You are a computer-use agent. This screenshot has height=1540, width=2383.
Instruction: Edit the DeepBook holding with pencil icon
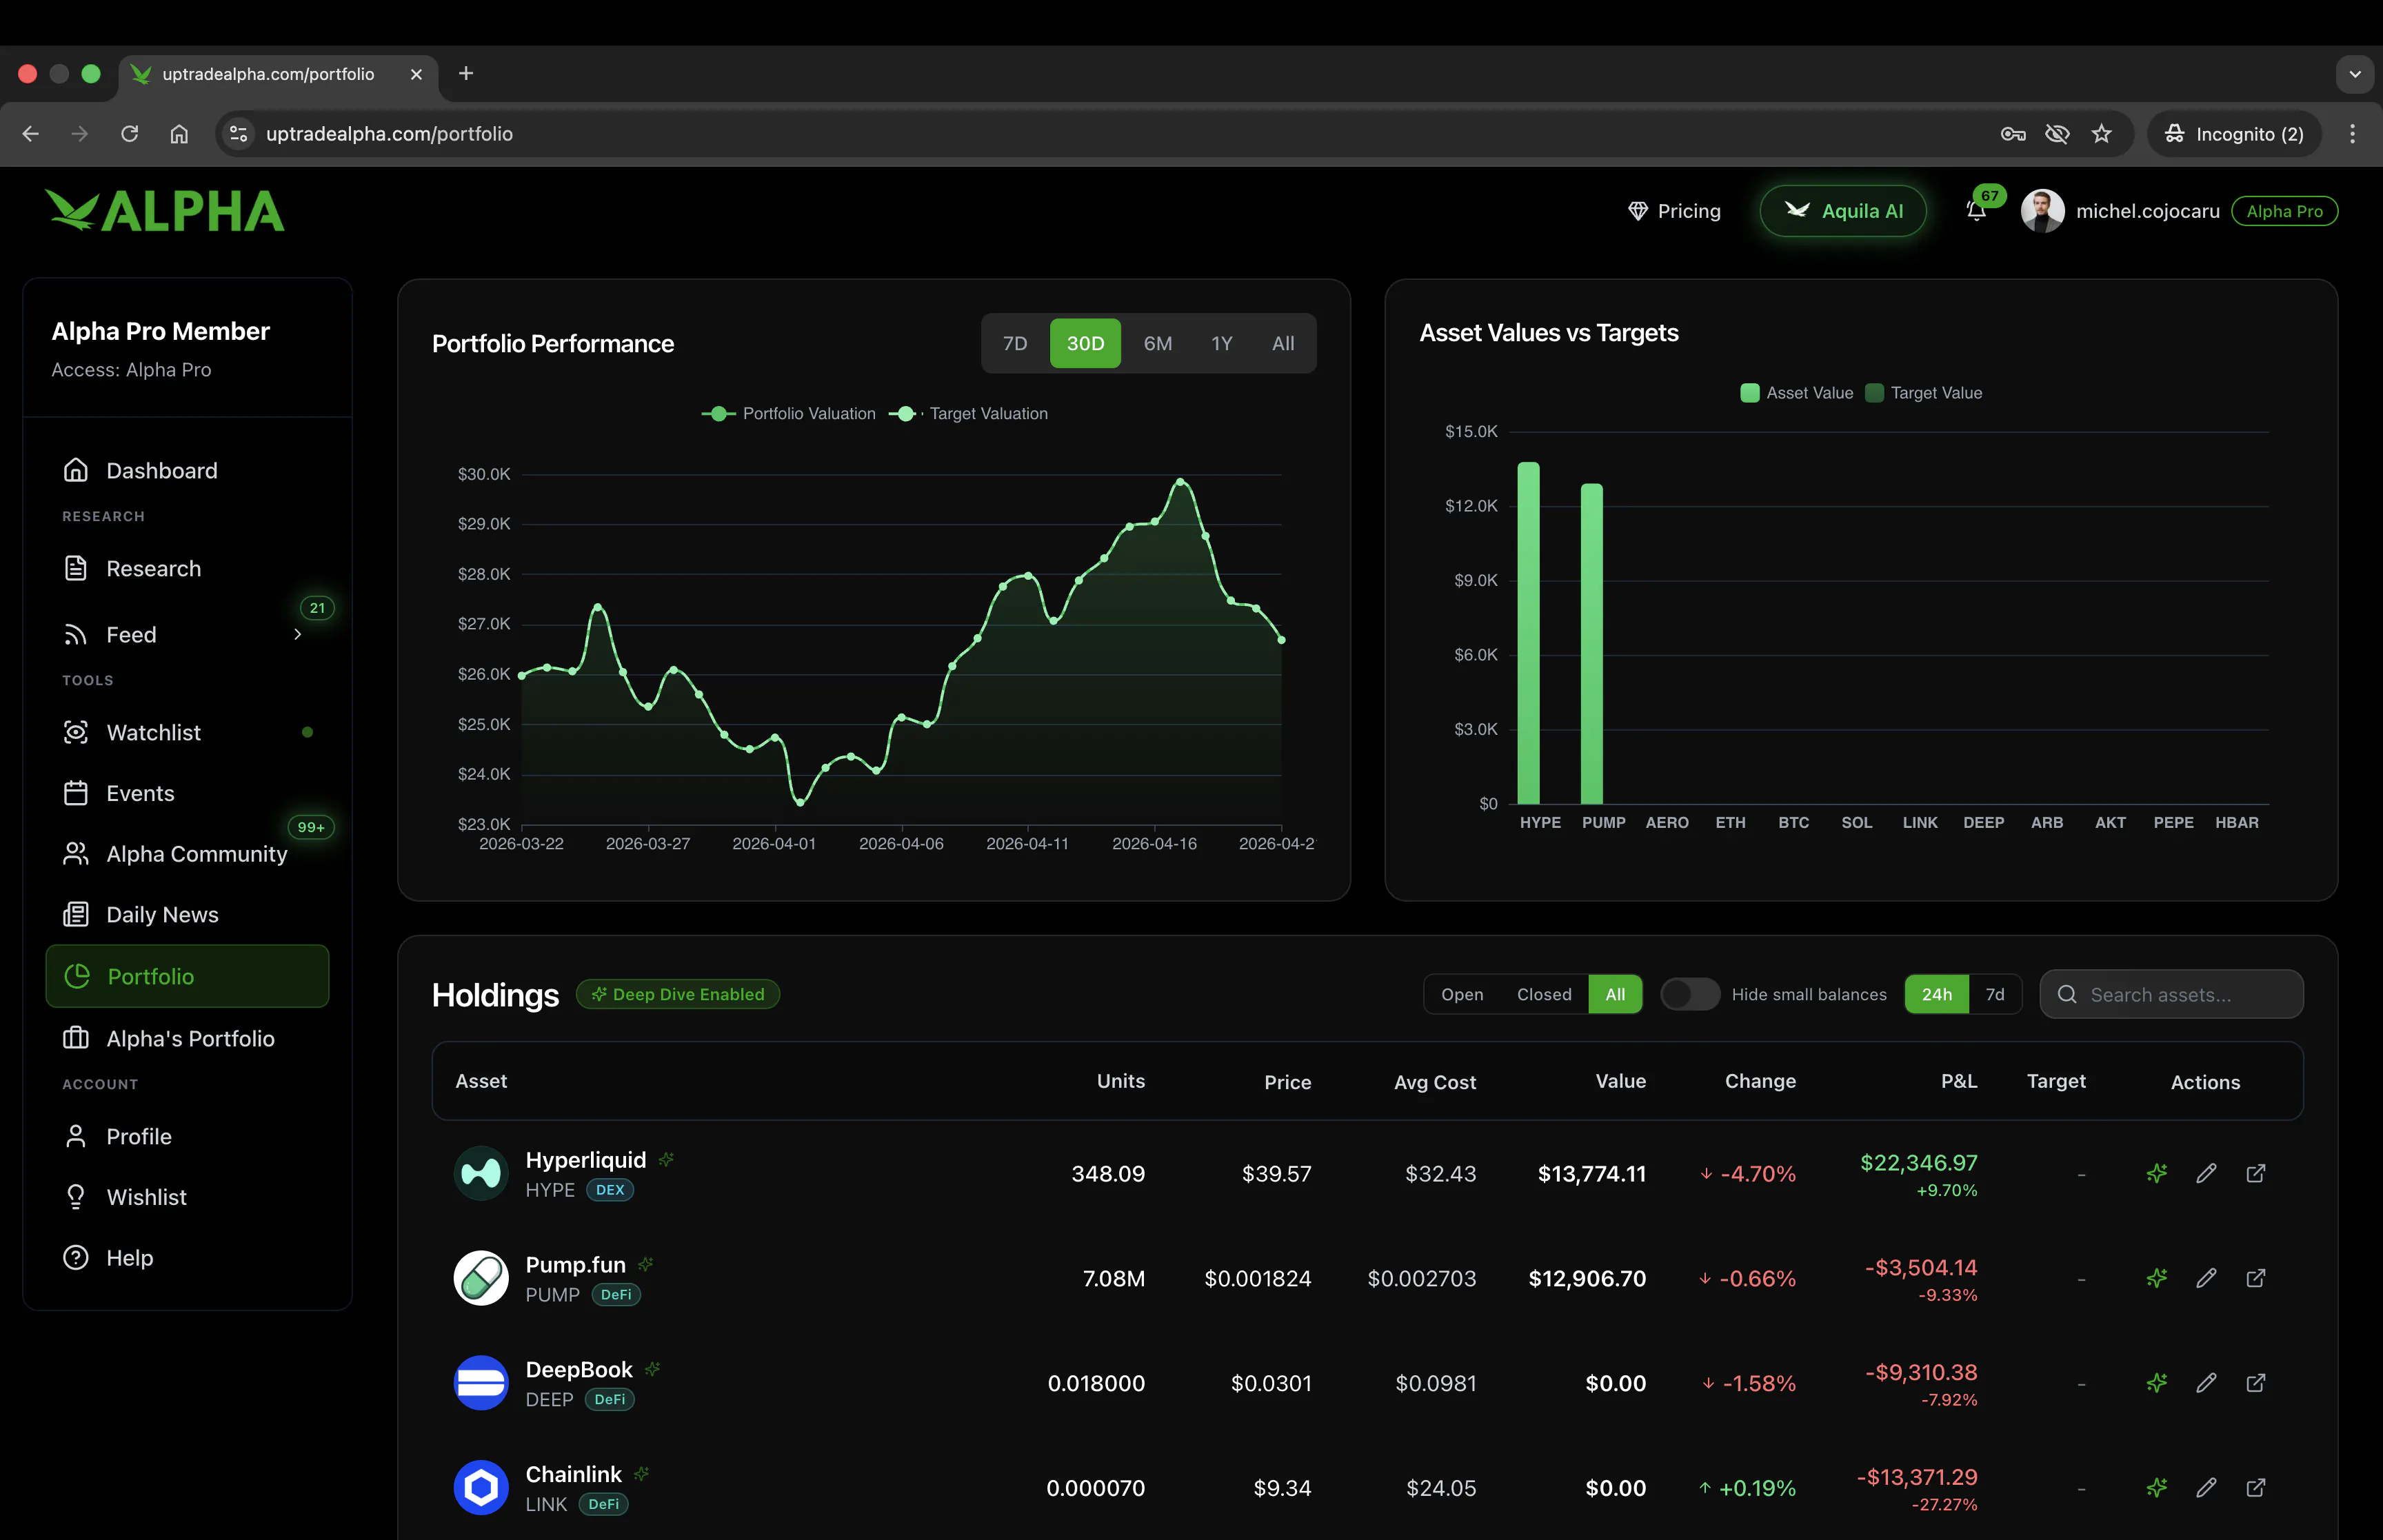[2206, 1383]
